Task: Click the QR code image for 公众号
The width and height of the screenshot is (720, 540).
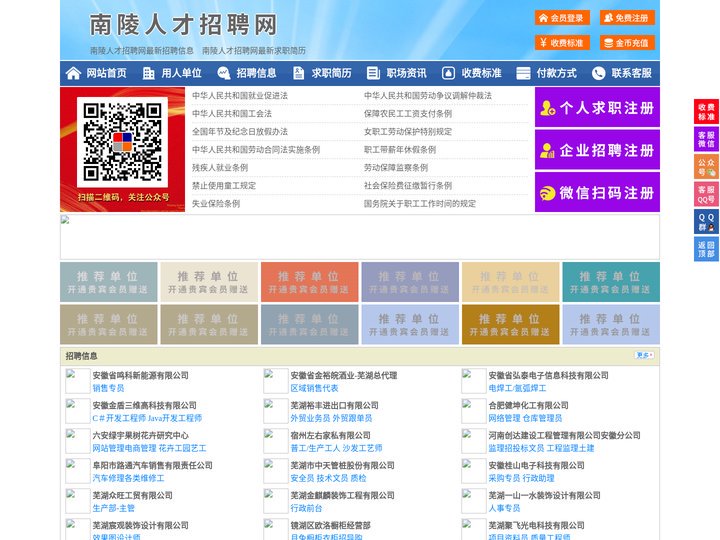Action: coord(122,142)
